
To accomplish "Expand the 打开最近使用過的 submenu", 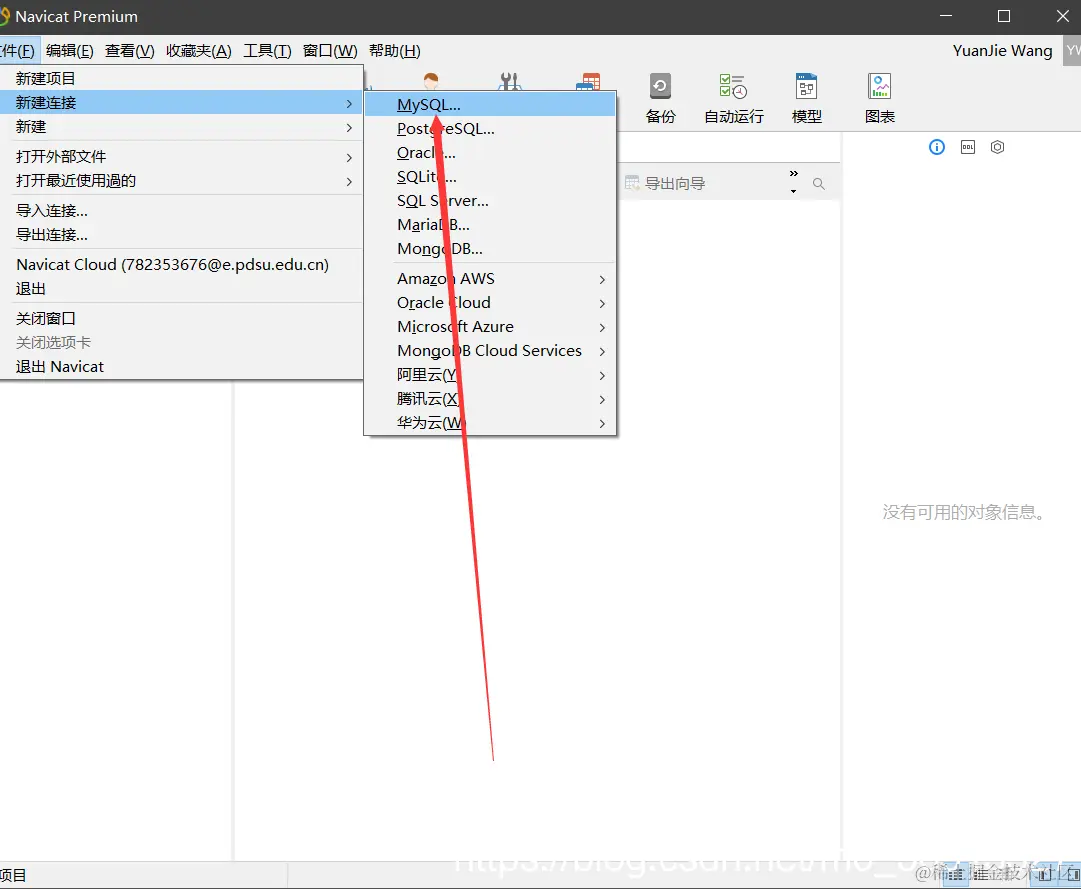I will [x=181, y=181].
